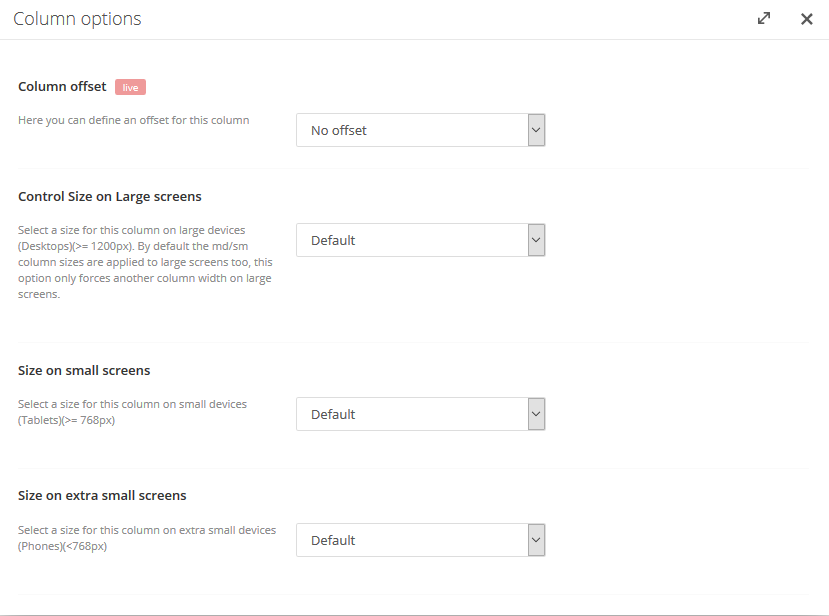This screenshot has height=616, width=829.
Task: Select the No offset combo box field
Action: click(x=420, y=130)
